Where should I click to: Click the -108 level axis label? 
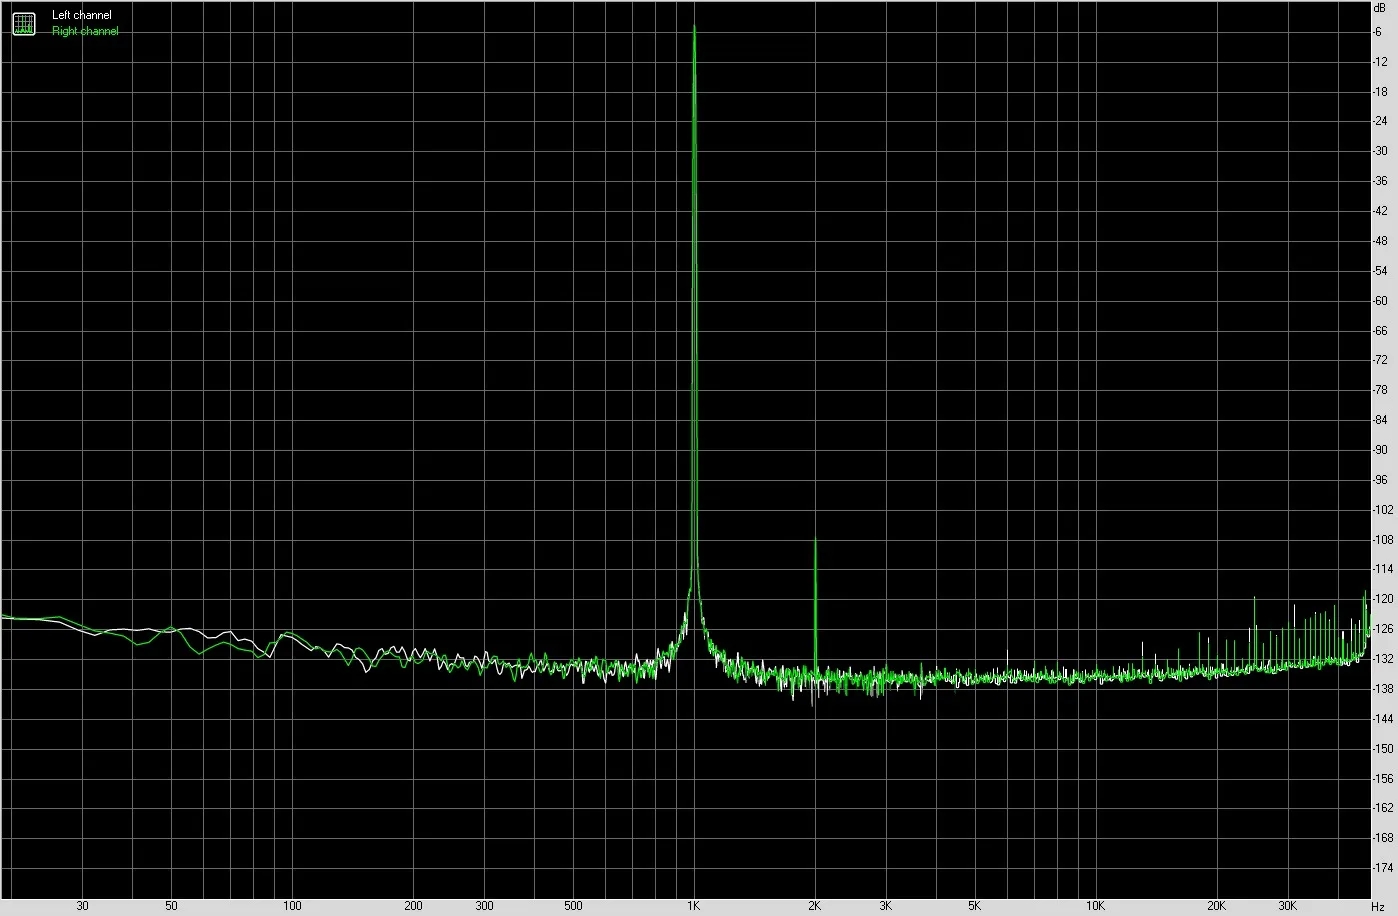[x=1383, y=540]
